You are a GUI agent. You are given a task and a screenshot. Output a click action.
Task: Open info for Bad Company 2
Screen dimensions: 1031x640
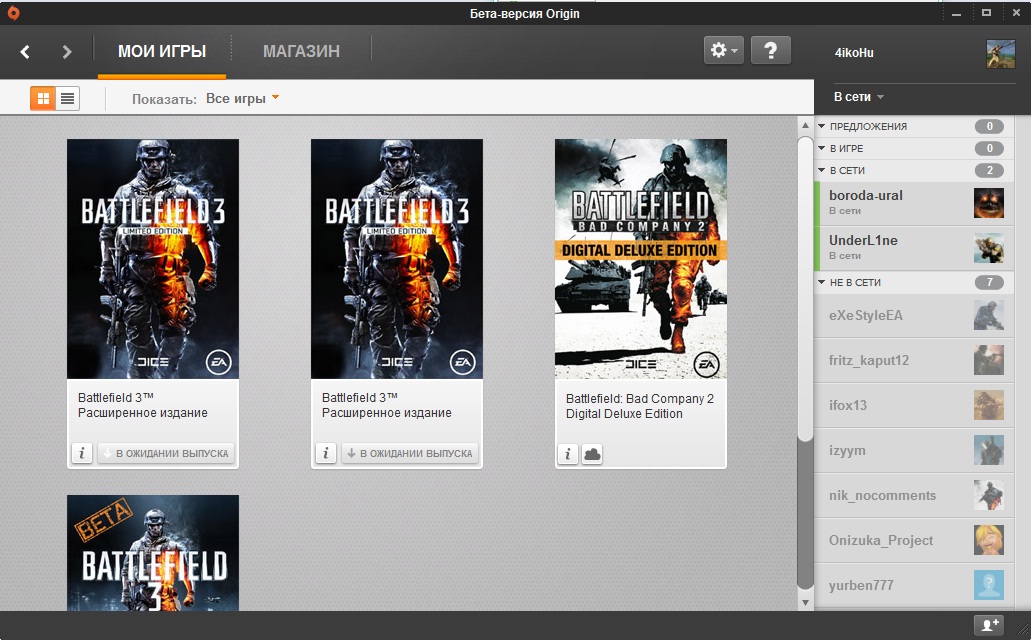(x=567, y=454)
